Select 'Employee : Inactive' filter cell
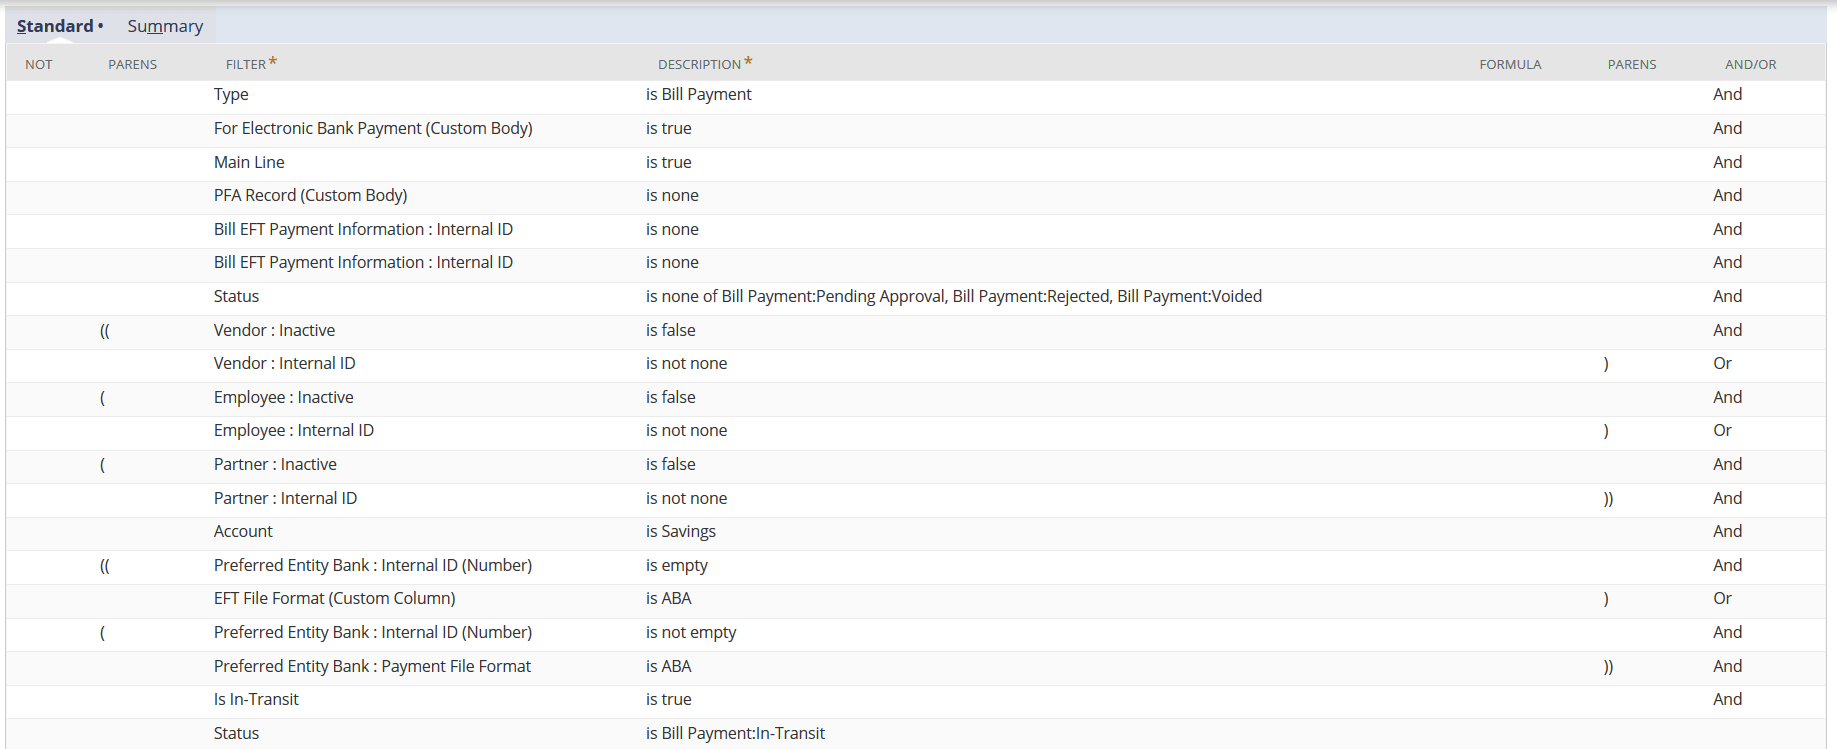This screenshot has height=749, width=1837. pos(283,397)
